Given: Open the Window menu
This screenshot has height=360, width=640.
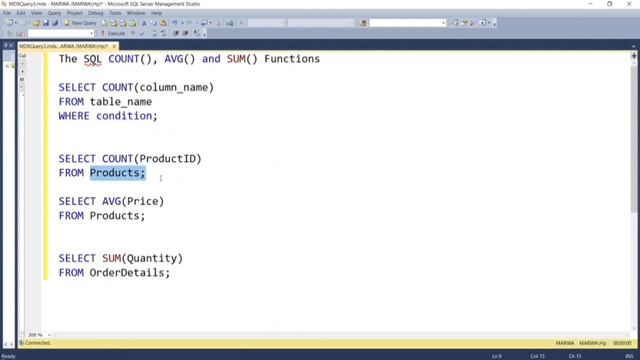Looking at the screenshot, I should (x=136, y=13).
